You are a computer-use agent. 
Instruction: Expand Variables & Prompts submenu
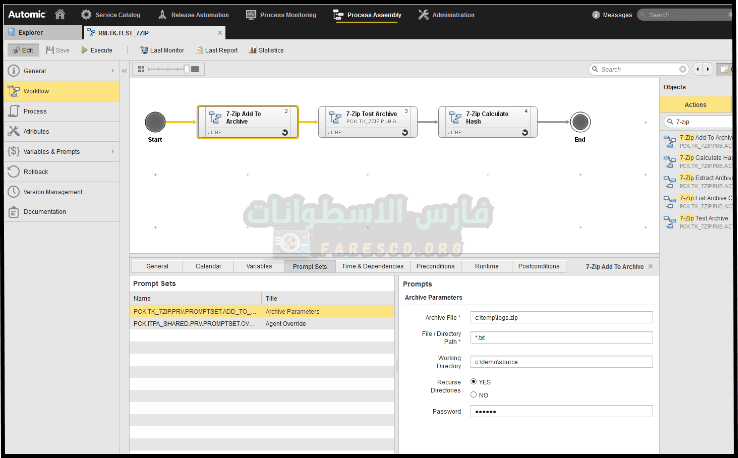[112, 151]
